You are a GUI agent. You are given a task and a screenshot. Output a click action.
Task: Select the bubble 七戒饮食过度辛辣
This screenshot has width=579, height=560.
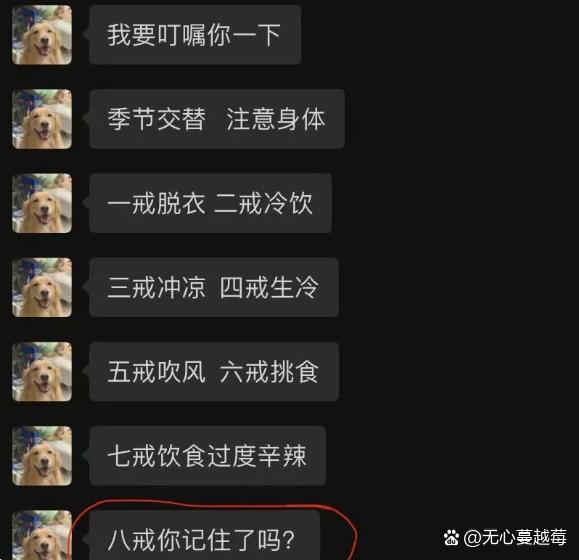click(207, 456)
